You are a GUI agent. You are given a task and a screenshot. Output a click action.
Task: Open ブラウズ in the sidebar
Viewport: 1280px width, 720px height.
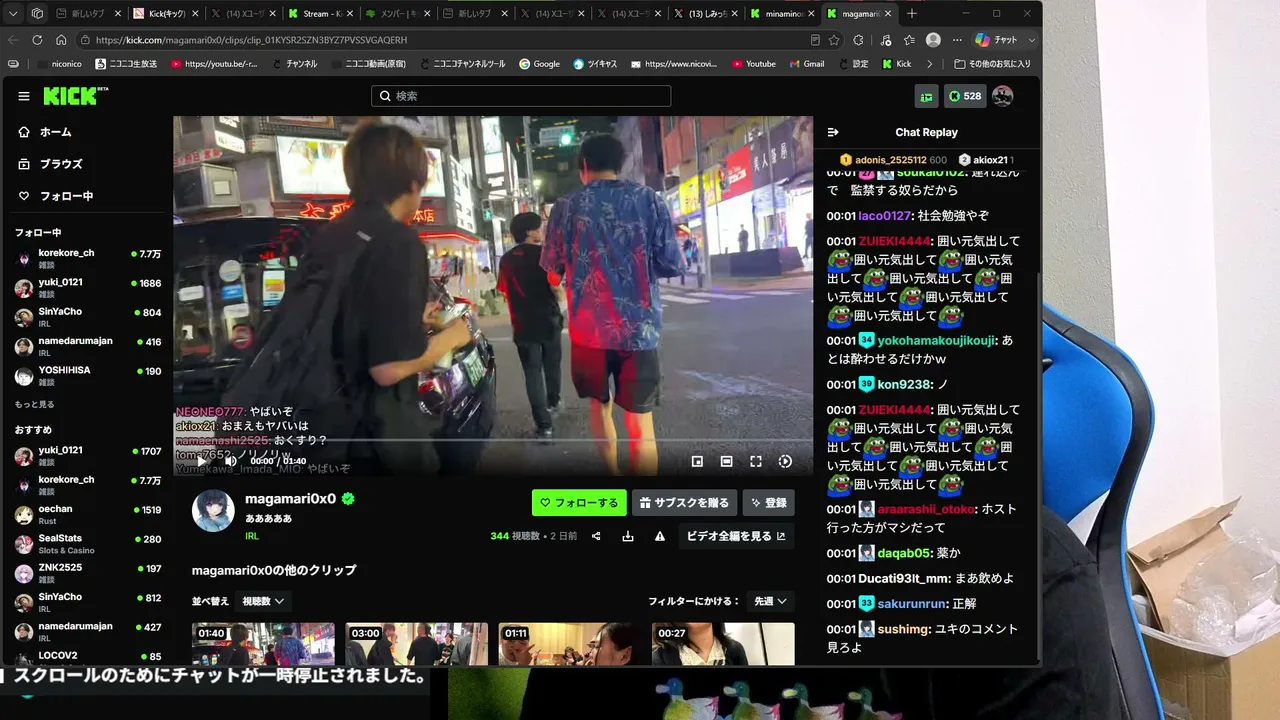click(50, 164)
